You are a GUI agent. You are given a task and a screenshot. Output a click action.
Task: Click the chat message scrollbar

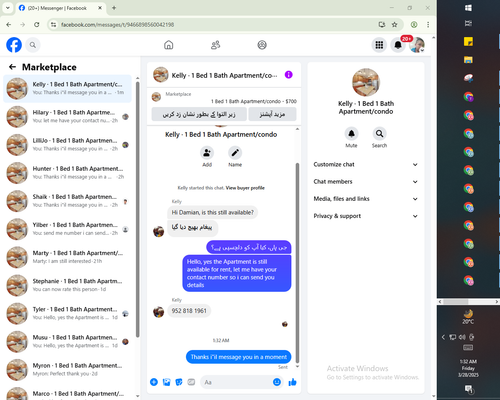click(x=297, y=263)
